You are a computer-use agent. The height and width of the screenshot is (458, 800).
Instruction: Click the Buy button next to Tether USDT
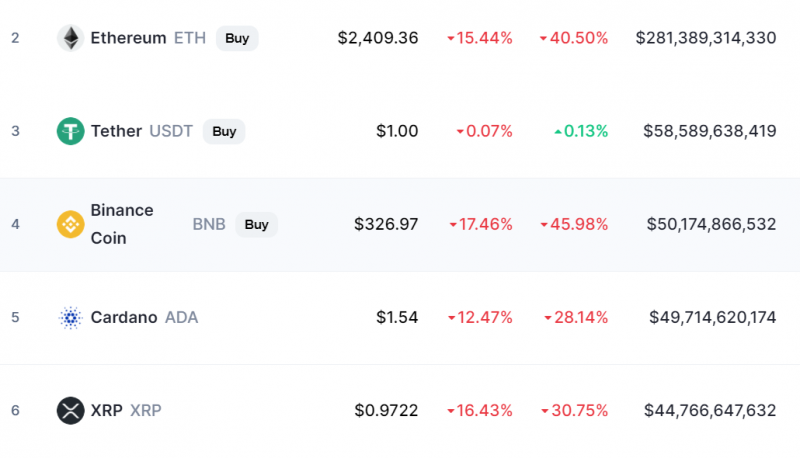[x=224, y=132]
